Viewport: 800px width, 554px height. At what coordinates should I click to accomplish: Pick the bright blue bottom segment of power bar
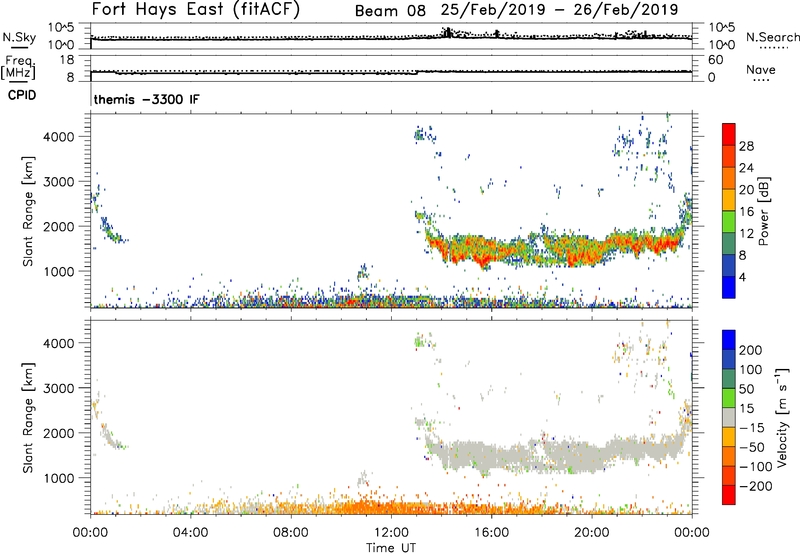pyautogui.click(x=729, y=288)
